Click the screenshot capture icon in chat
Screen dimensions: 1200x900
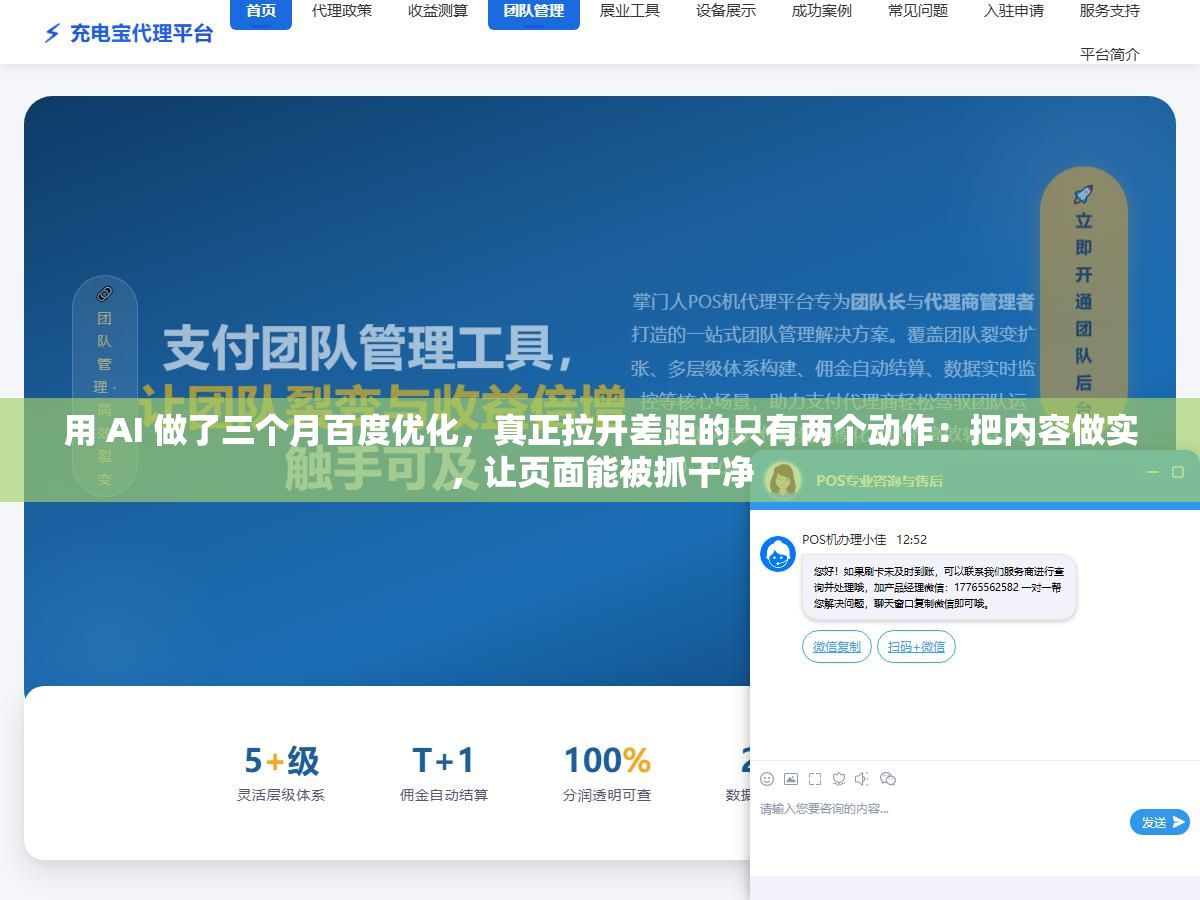(815, 779)
